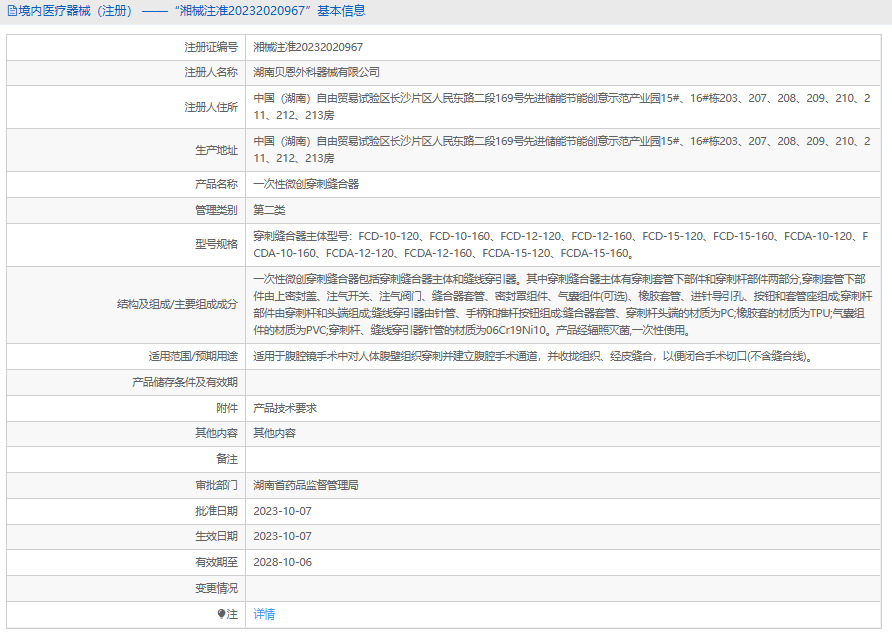
Task: Click the 注册人名称 row label
Action: click(x=211, y=72)
